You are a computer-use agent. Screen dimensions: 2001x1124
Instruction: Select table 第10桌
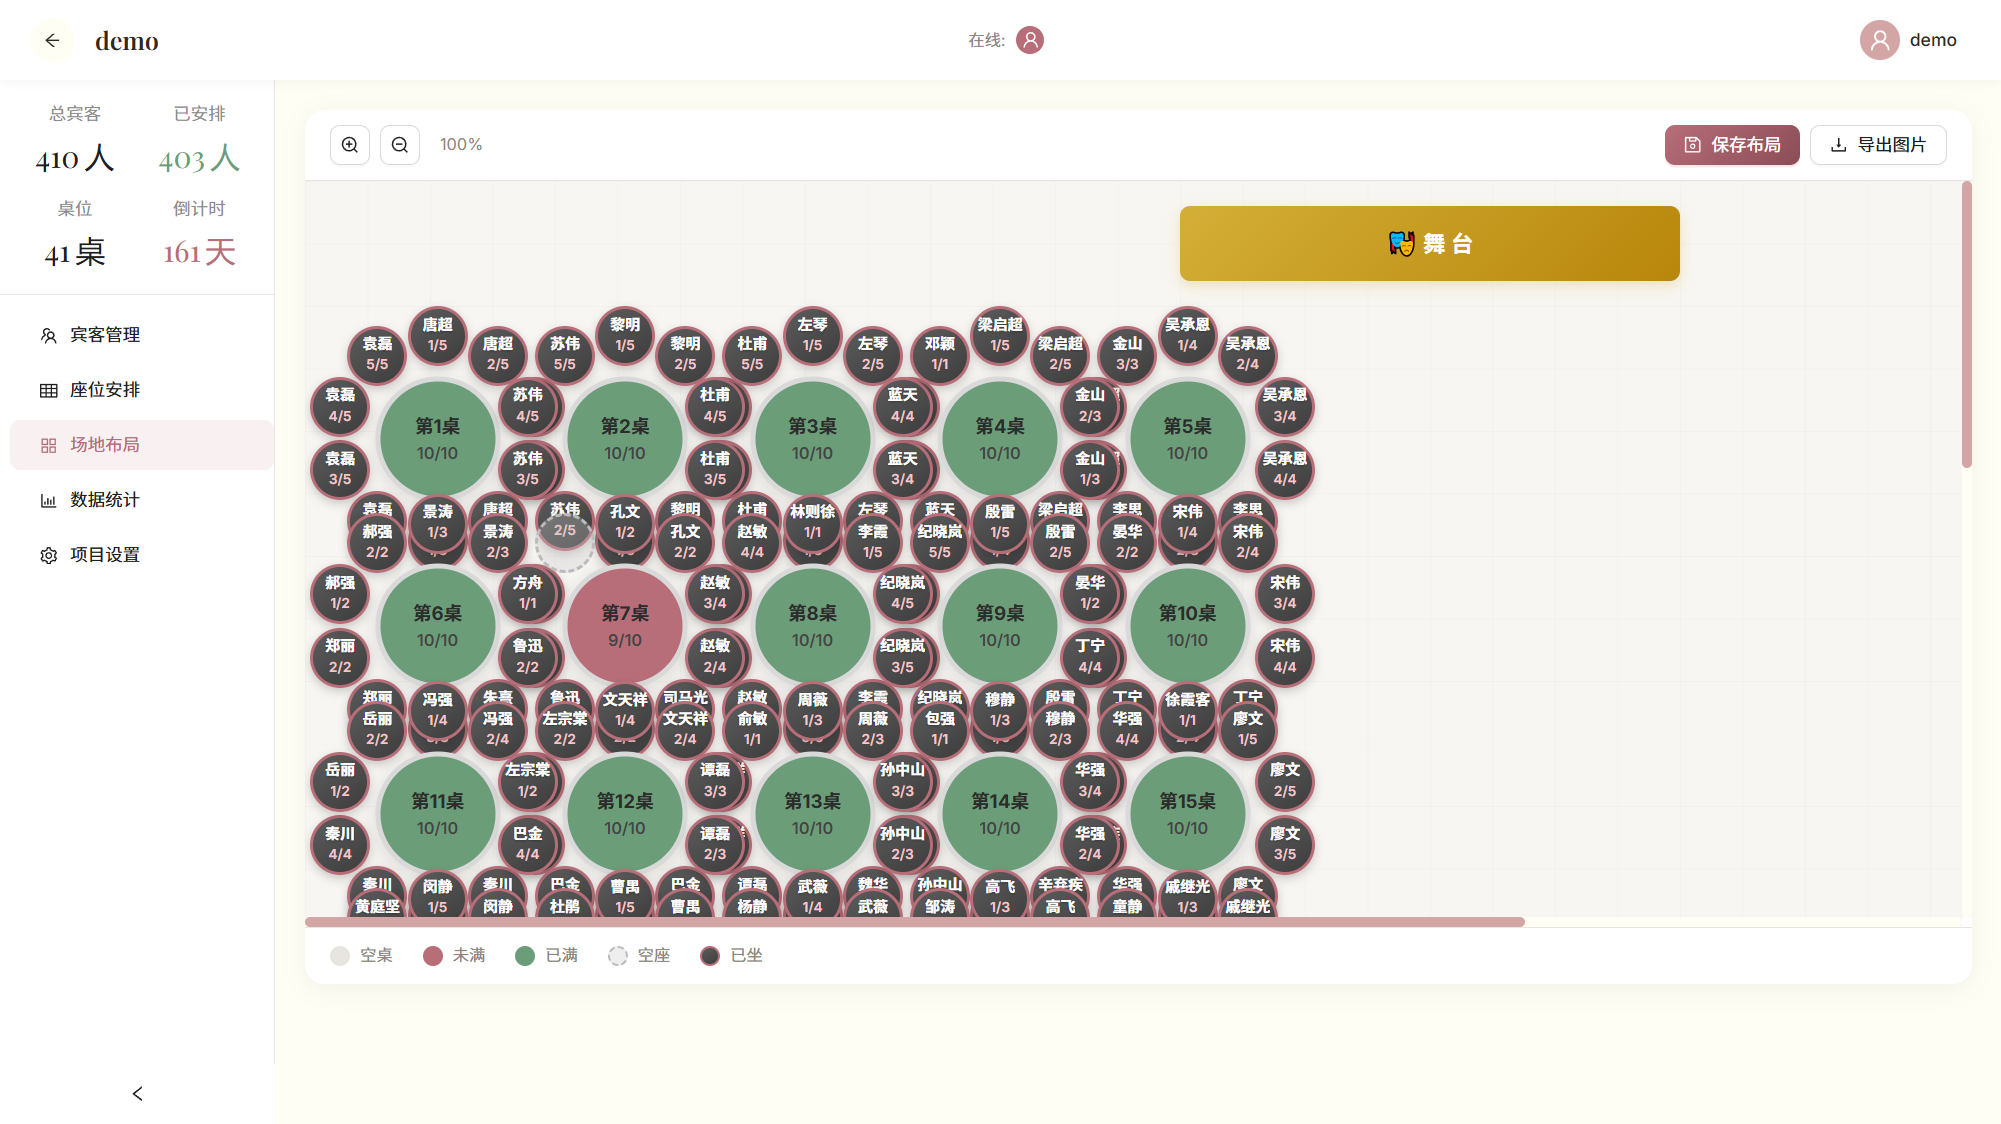(1187, 625)
